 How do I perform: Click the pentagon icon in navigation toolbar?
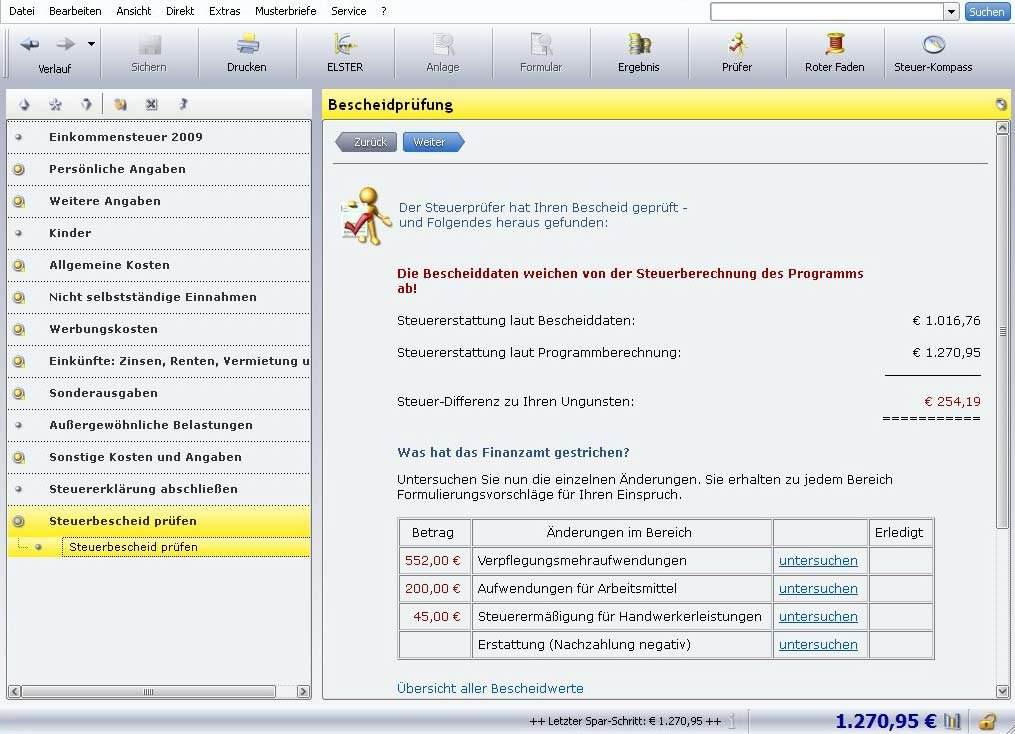pyautogui.click(x=87, y=104)
